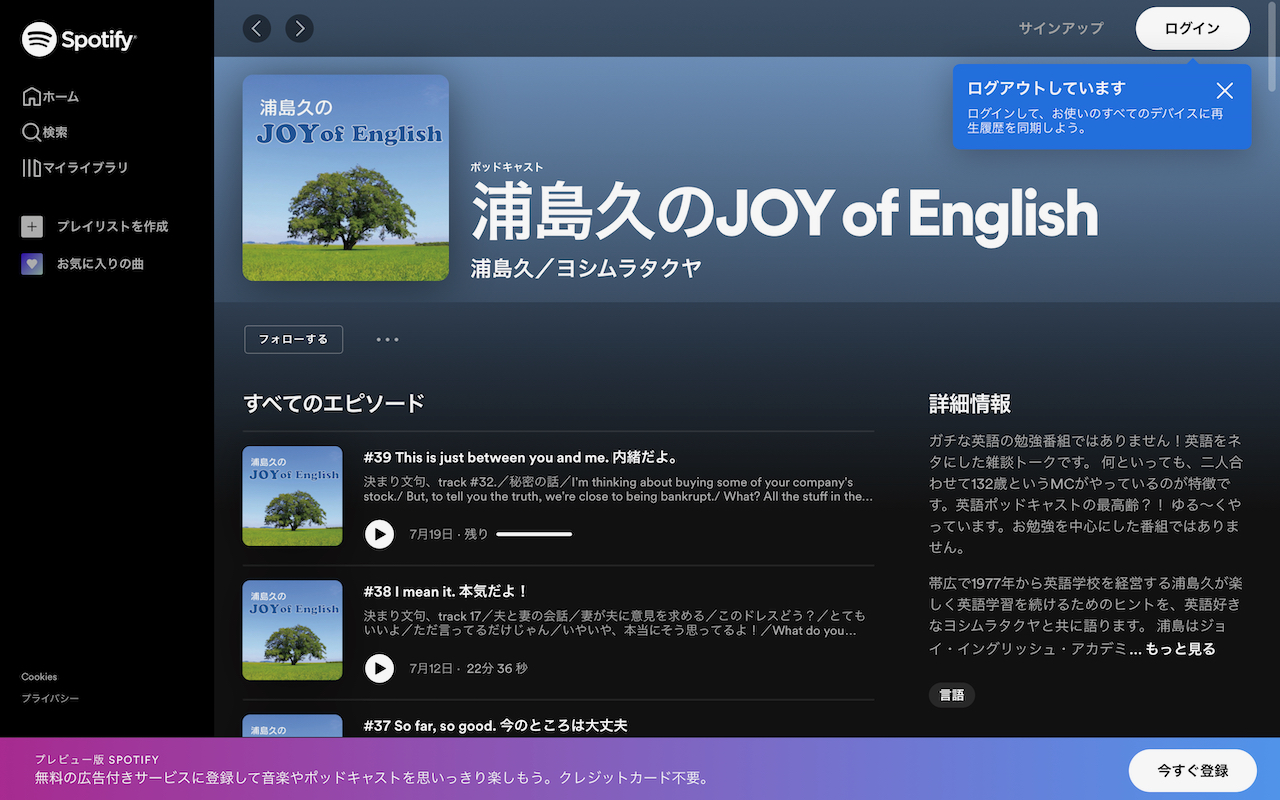Viewport: 1280px width, 800px height.
Task: Click the 詳細情報 heading
Action: click(970, 404)
